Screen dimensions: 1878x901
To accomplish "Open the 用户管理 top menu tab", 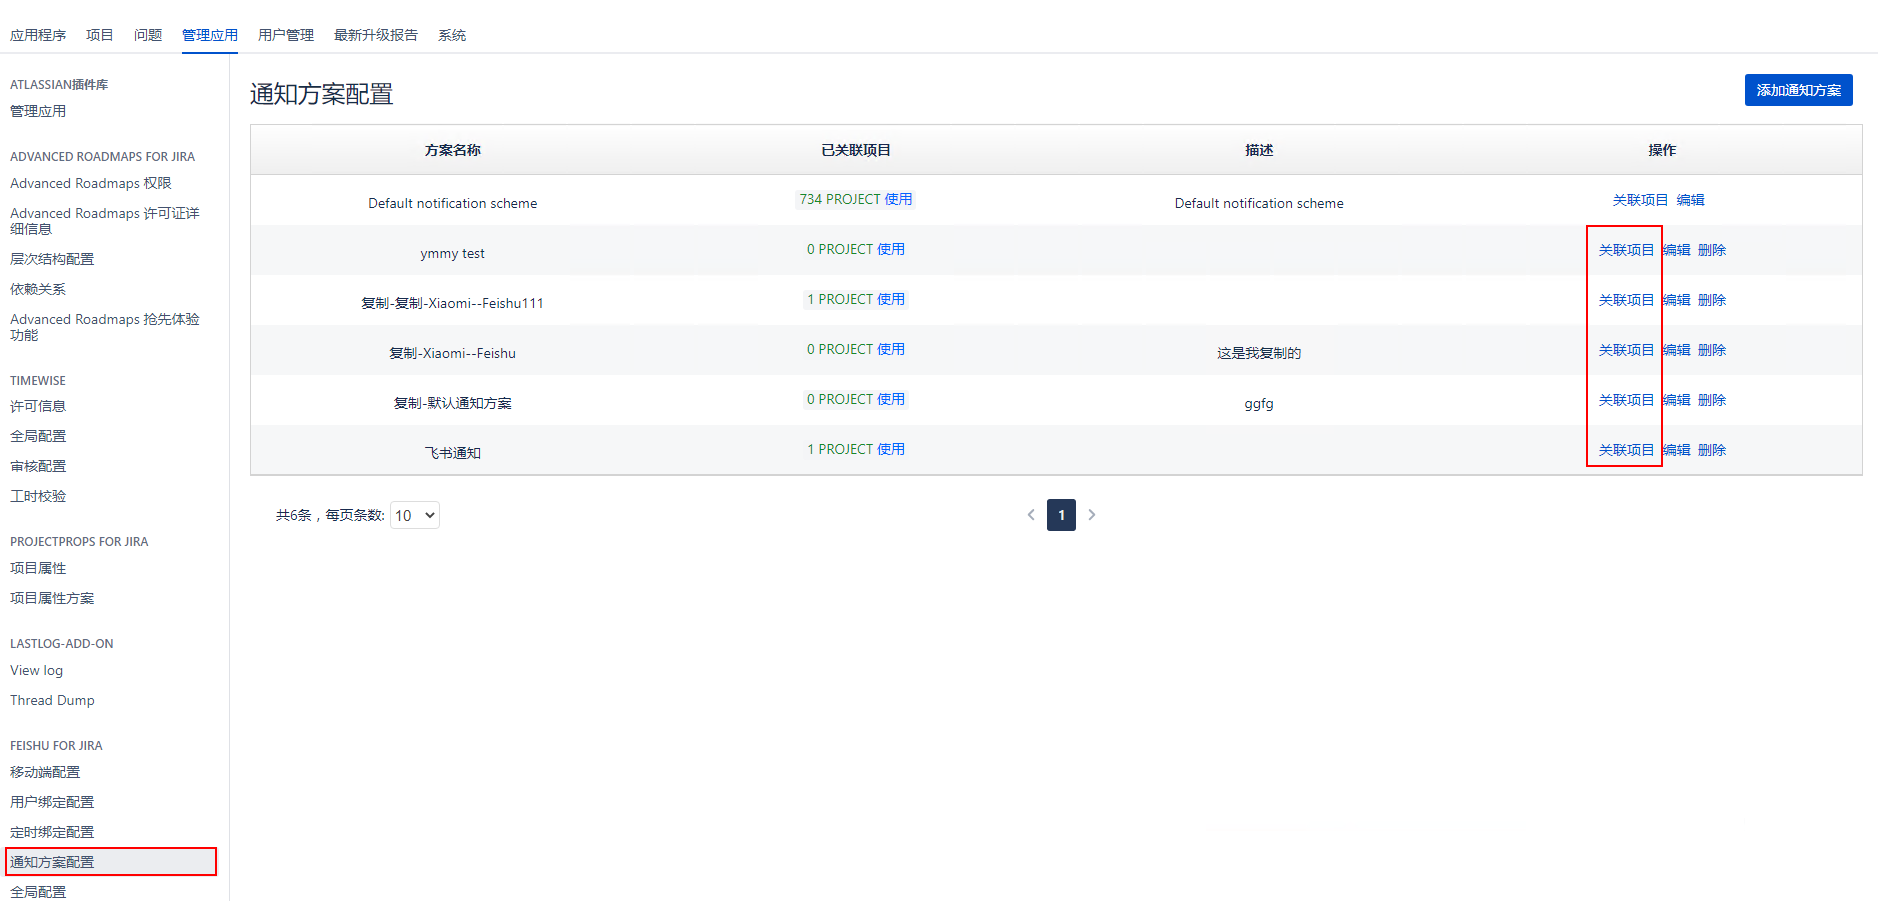I will (286, 35).
